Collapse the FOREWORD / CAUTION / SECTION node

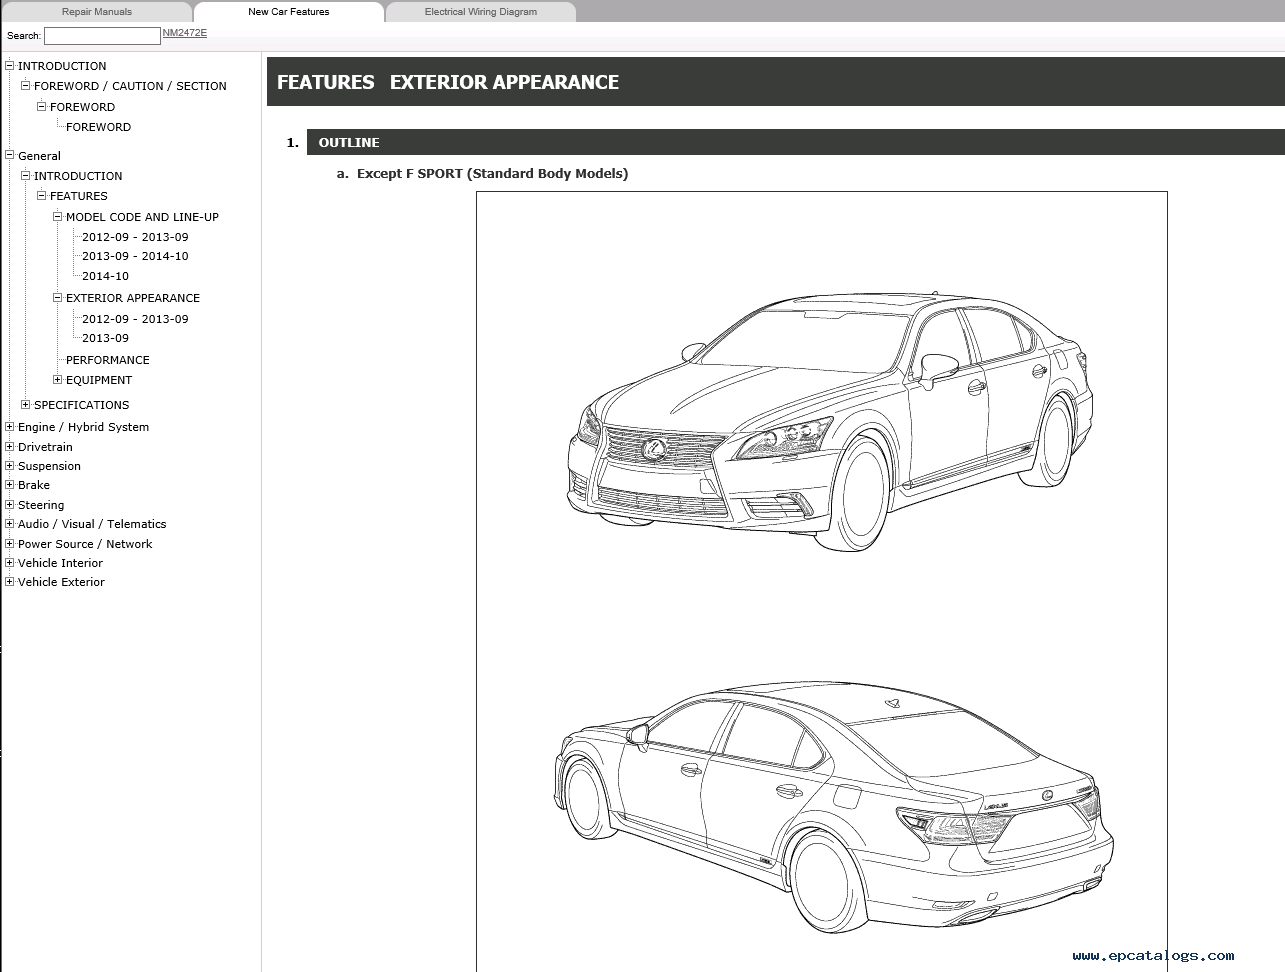pos(26,86)
